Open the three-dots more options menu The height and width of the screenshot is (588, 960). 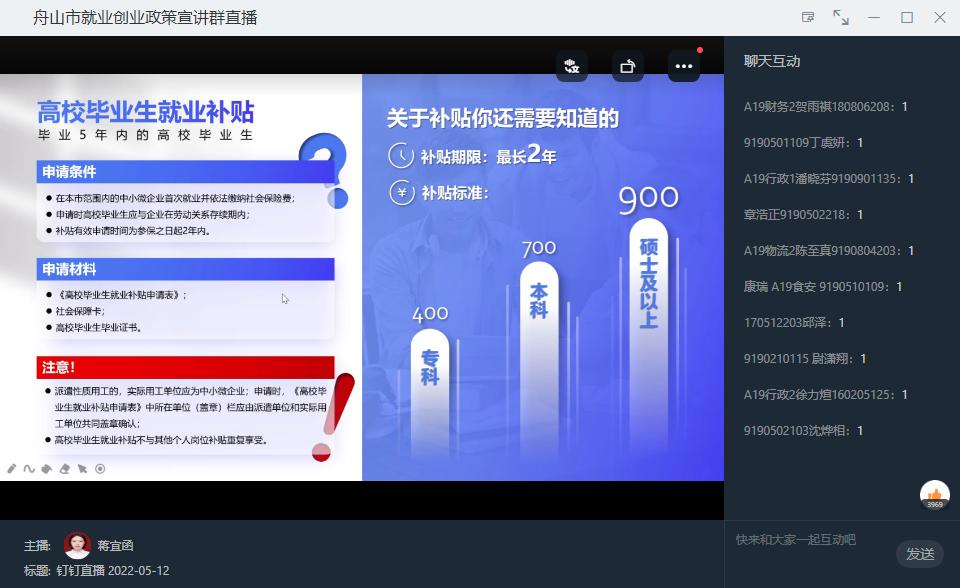pos(684,66)
